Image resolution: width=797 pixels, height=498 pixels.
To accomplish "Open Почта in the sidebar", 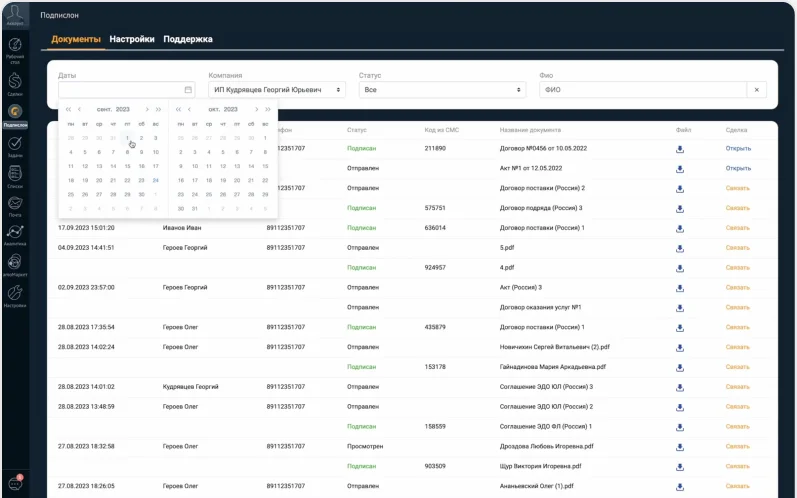I will click(15, 206).
